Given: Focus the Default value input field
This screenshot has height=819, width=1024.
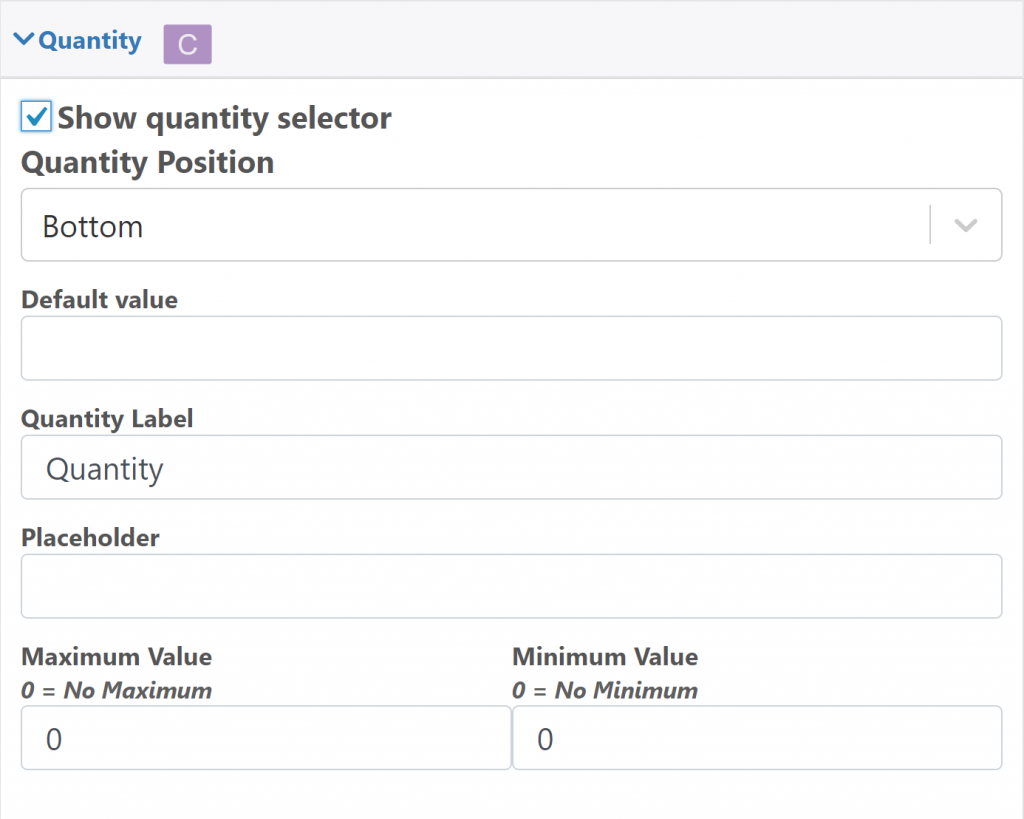Looking at the screenshot, I should click(511, 348).
